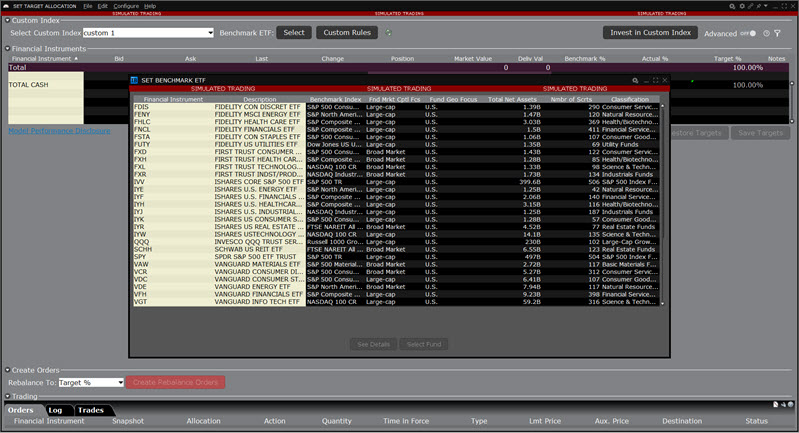The width and height of the screenshot is (799, 433).
Task: Click the Time In Force column header
Action: click(406, 421)
